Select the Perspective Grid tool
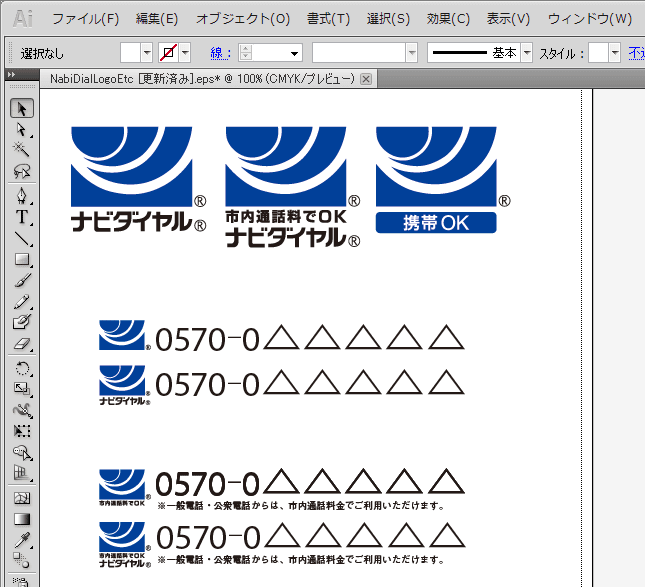The image size is (645, 587). (22, 473)
